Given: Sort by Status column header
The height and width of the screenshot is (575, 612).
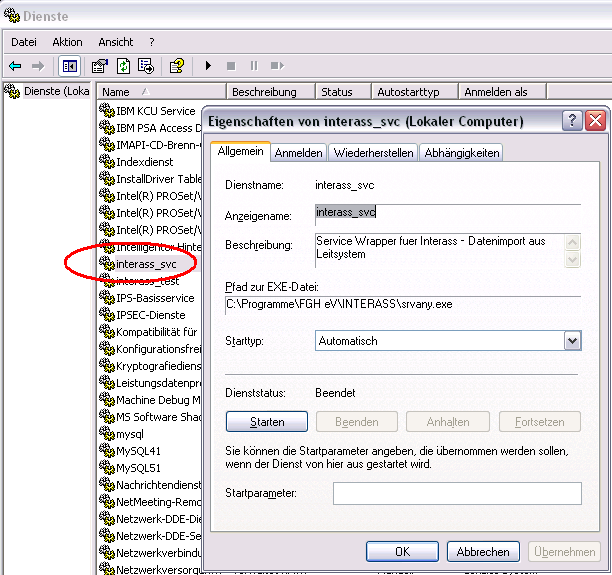Looking at the screenshot, I should [x=343, y=92].
